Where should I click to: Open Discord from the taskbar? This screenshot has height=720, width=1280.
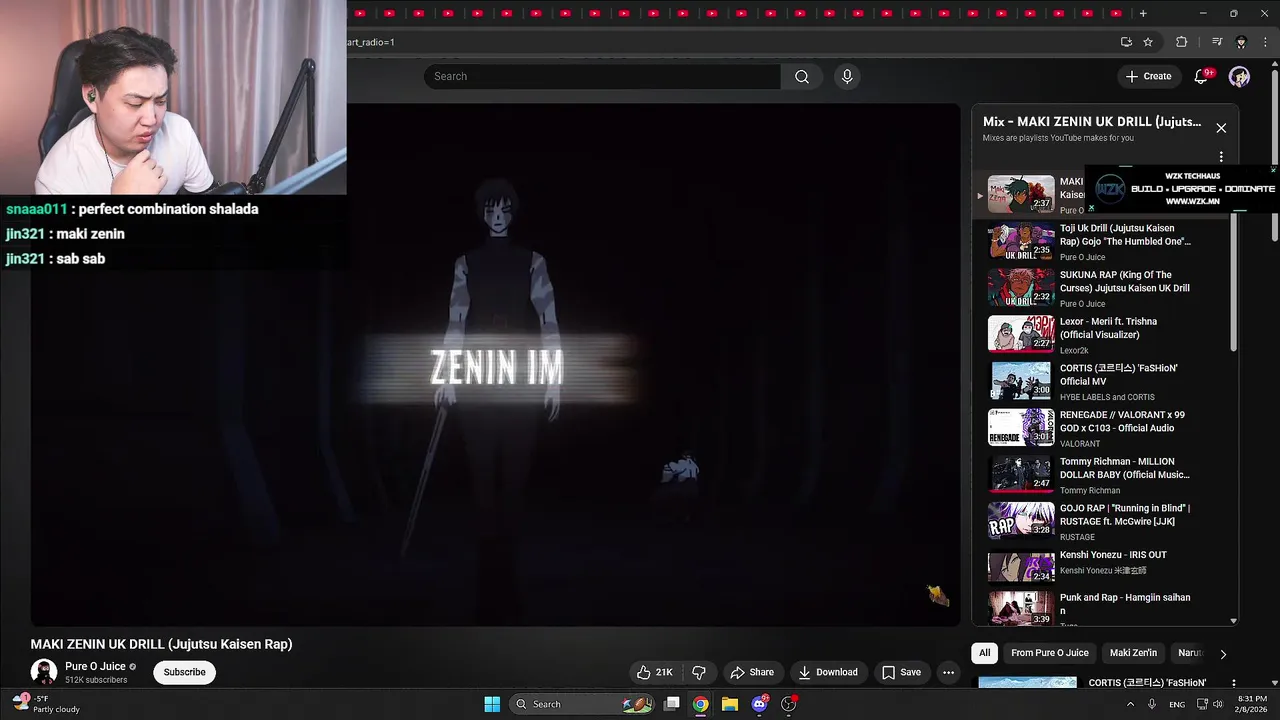pyautogui.click(x=759, y=704)
